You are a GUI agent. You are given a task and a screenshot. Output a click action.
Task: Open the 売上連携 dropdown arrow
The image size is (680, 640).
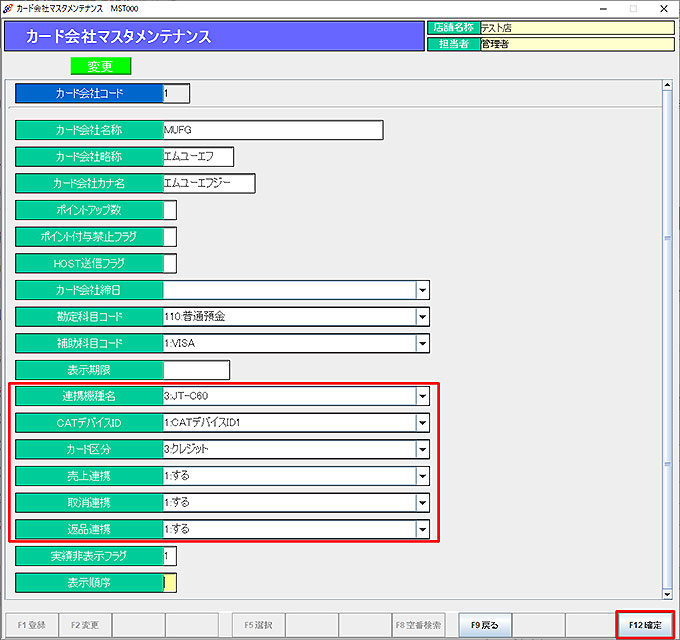422,476
